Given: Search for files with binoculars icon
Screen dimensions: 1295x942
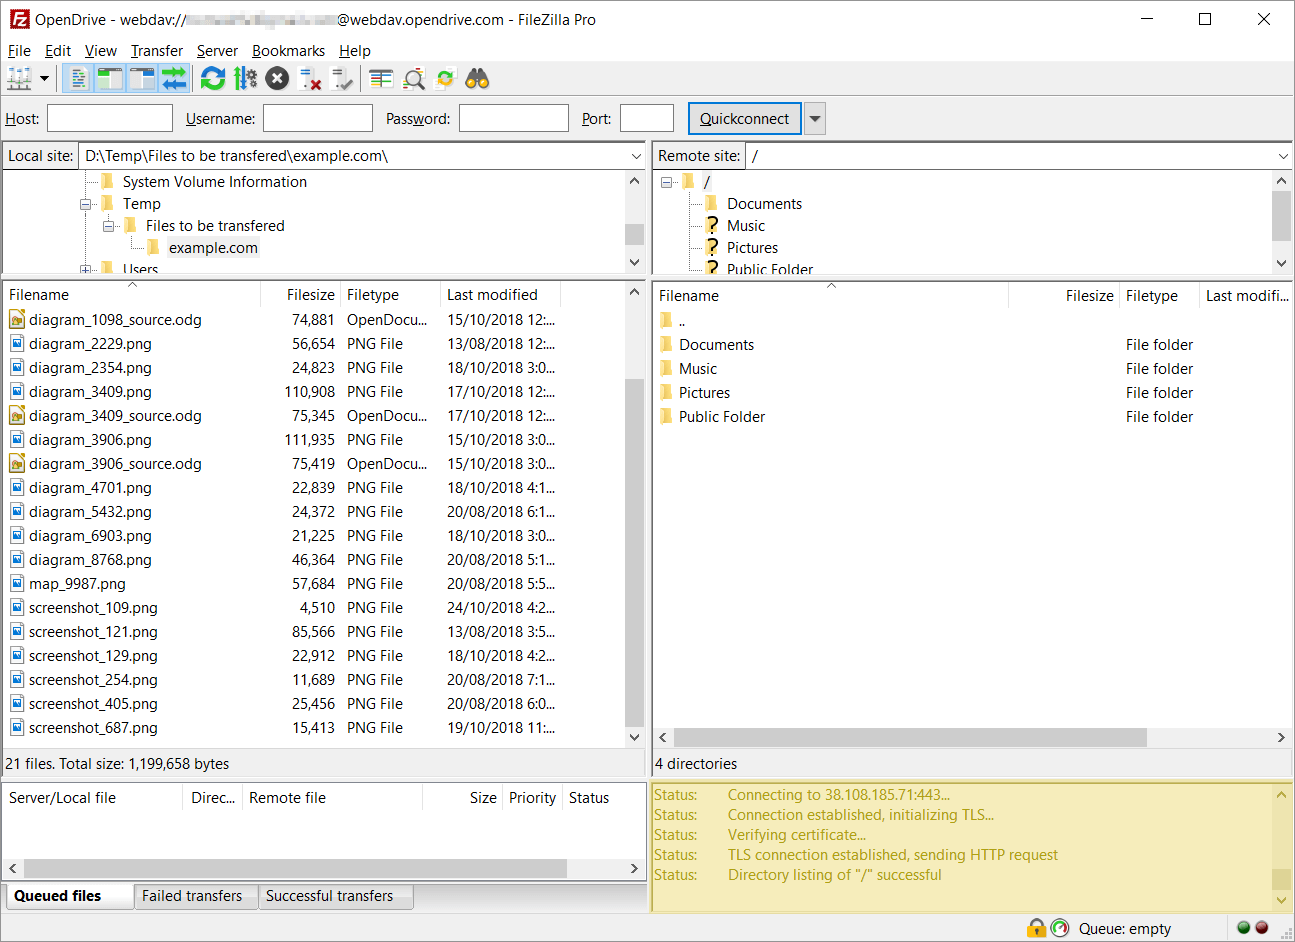Looking at the screenshot, I should [x=477, y=78].
